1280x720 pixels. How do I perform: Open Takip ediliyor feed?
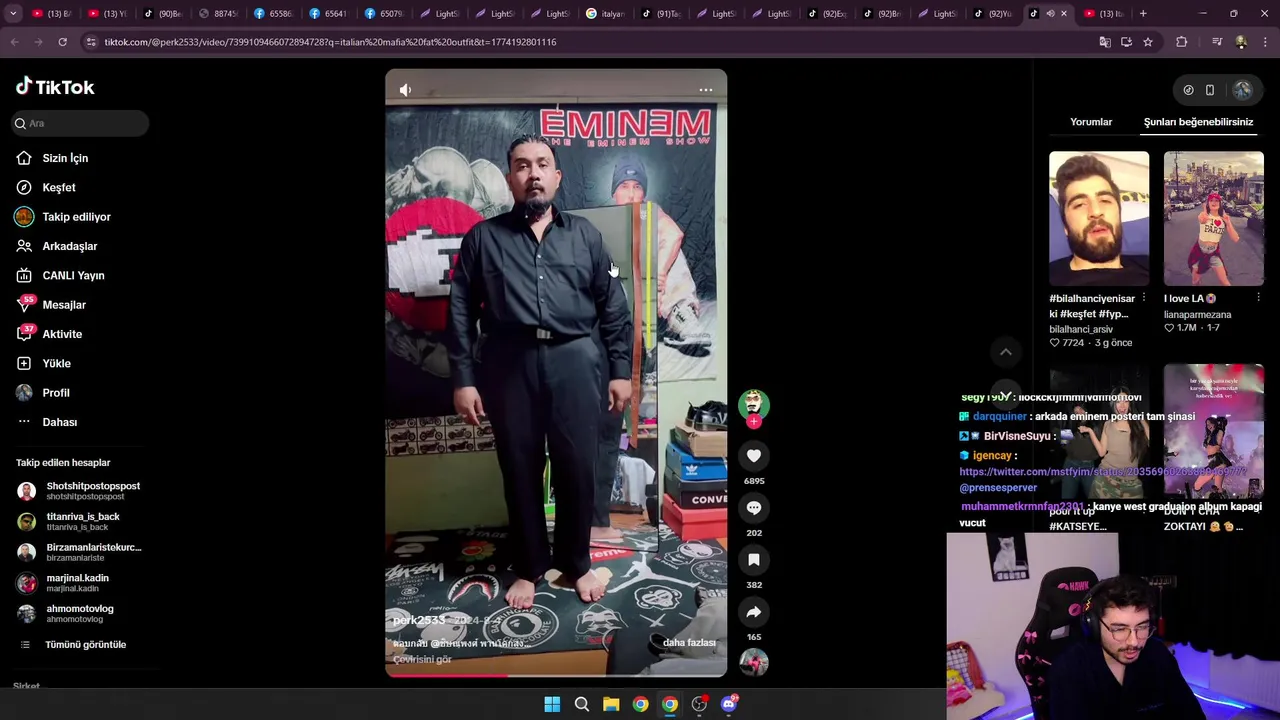click(76, 217)
